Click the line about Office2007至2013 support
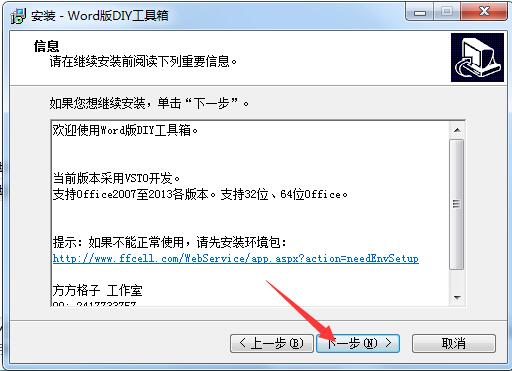512x371 pixels. point(200,194)
